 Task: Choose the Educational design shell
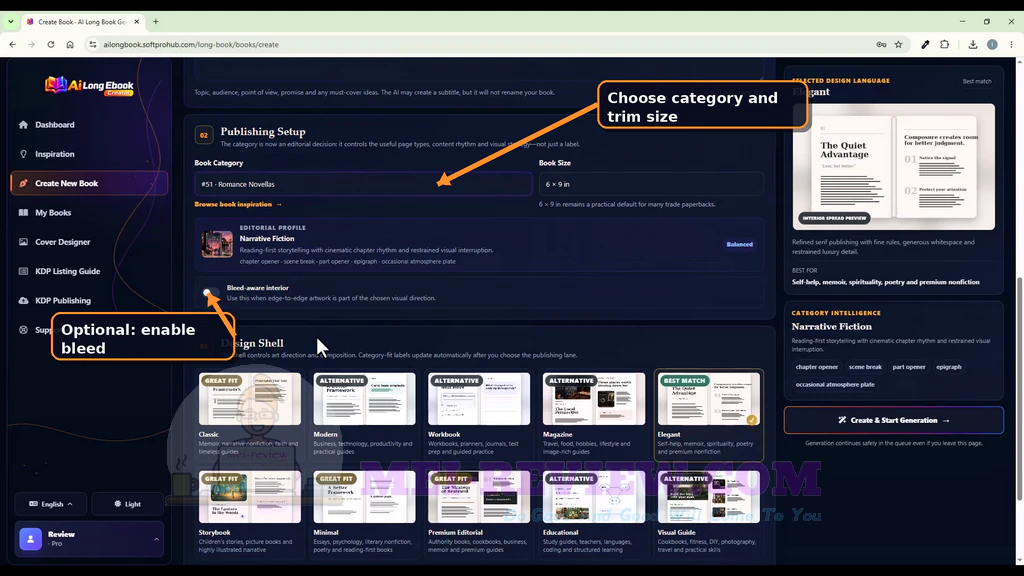point(594,513)
